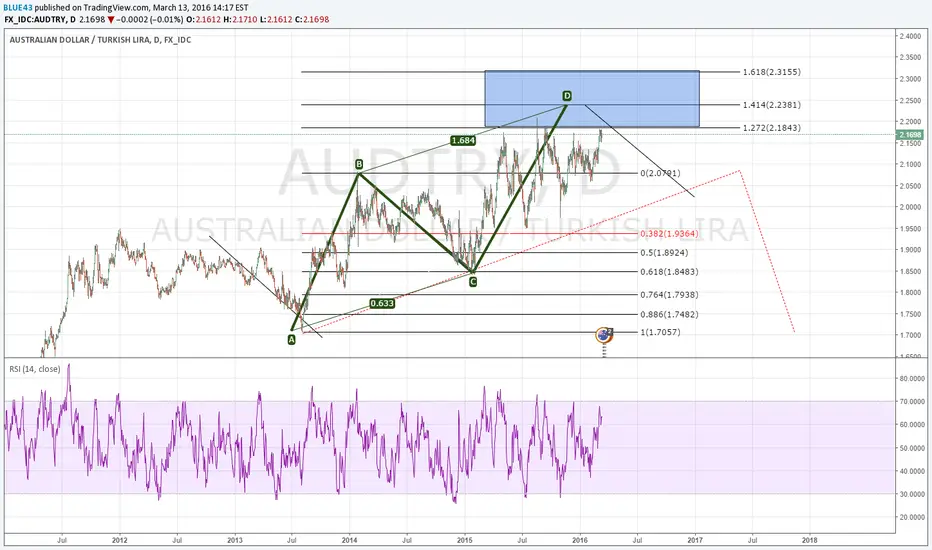Screen dimensions: 932x550
Task: Click the 1.618(2.3155) Fibonacci label
Action: coord(772,72)
